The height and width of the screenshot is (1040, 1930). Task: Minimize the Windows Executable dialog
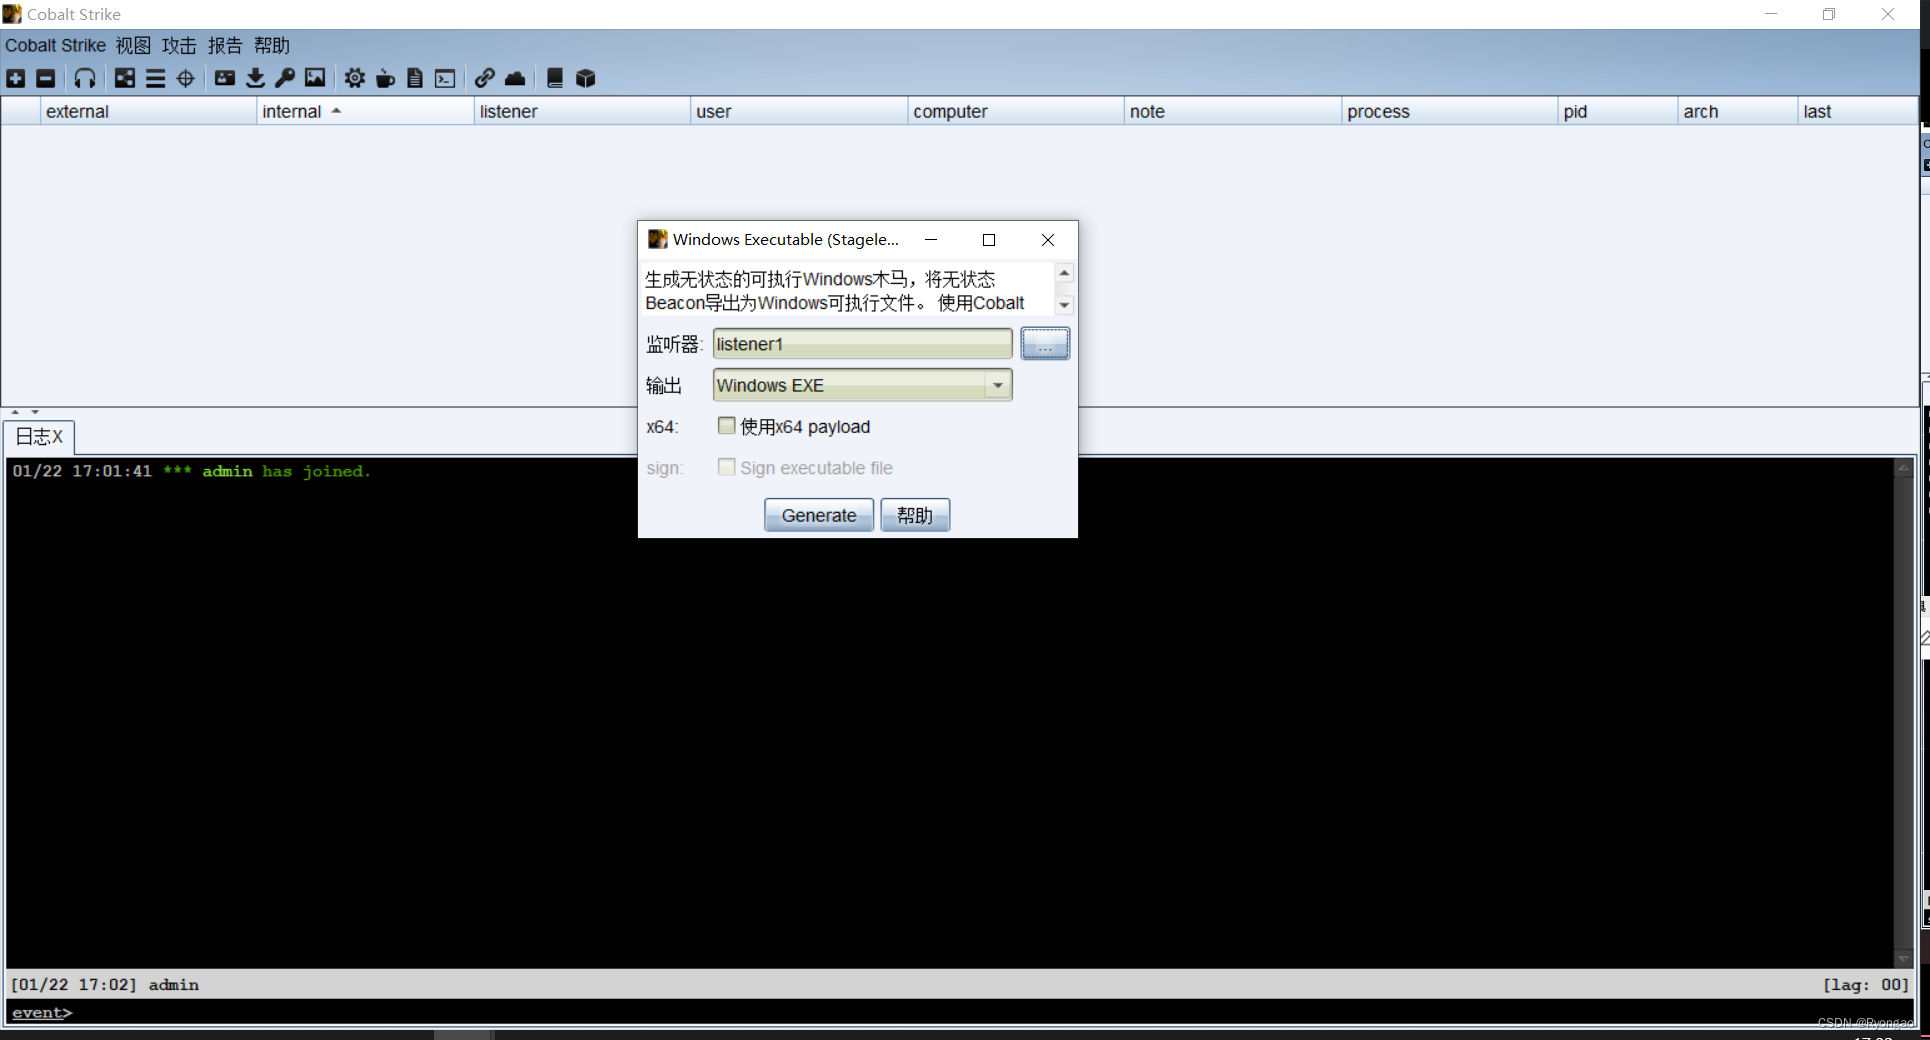[x=931, y=240]
